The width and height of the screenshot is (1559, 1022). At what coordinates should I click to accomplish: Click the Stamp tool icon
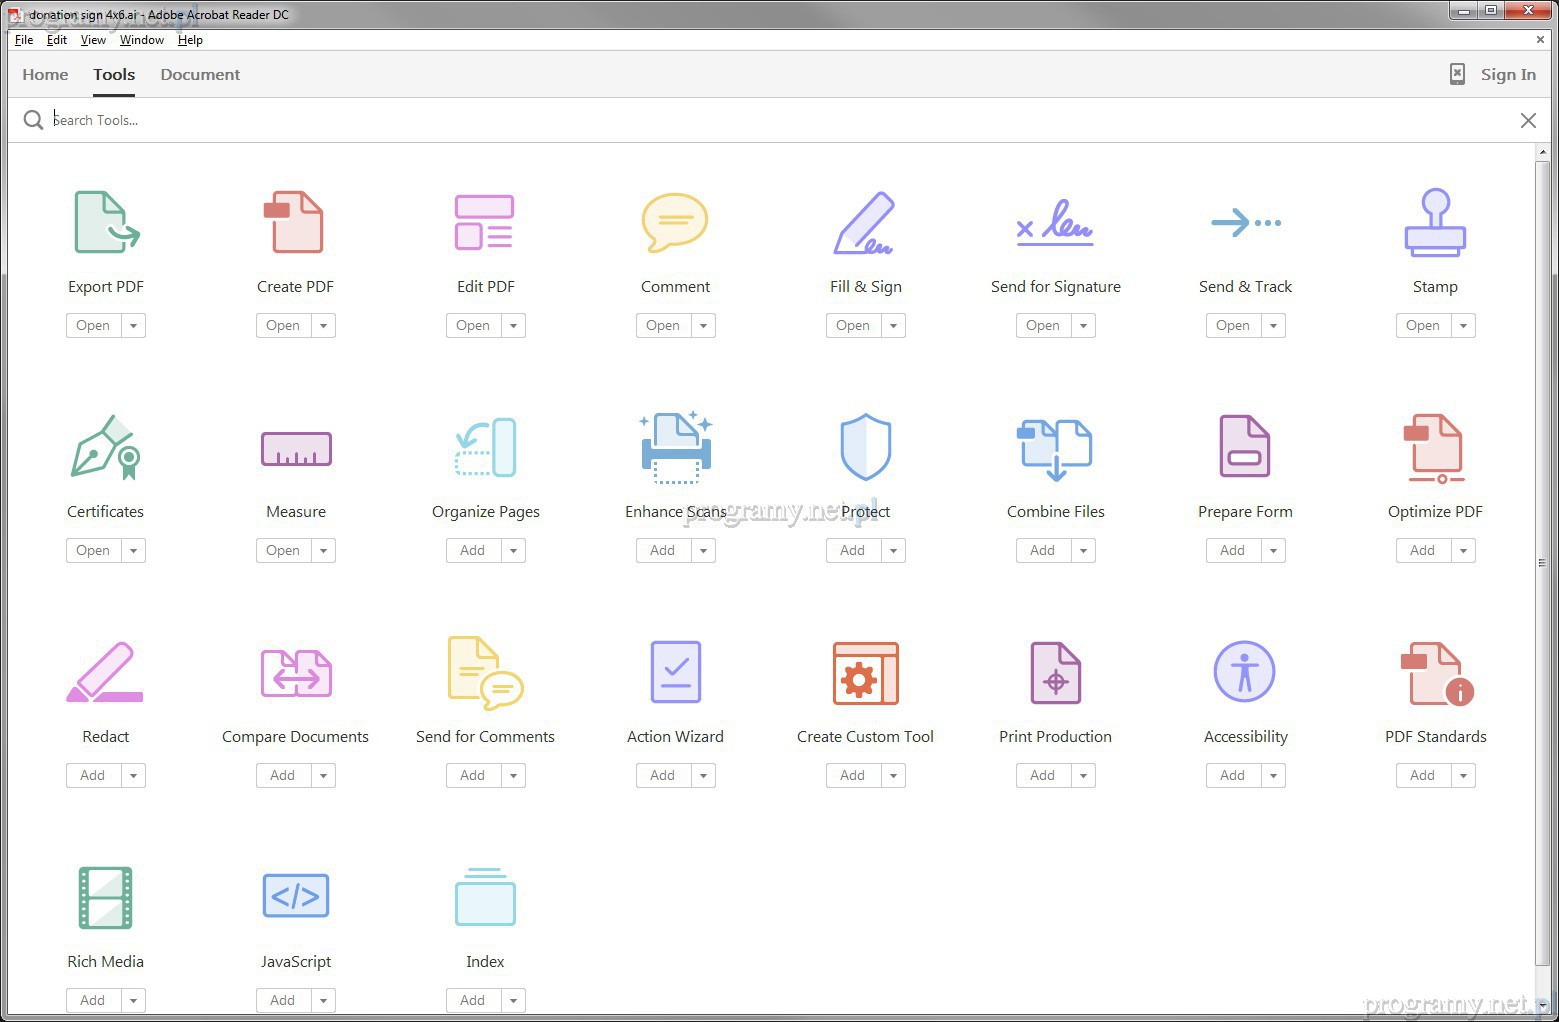1435,223
